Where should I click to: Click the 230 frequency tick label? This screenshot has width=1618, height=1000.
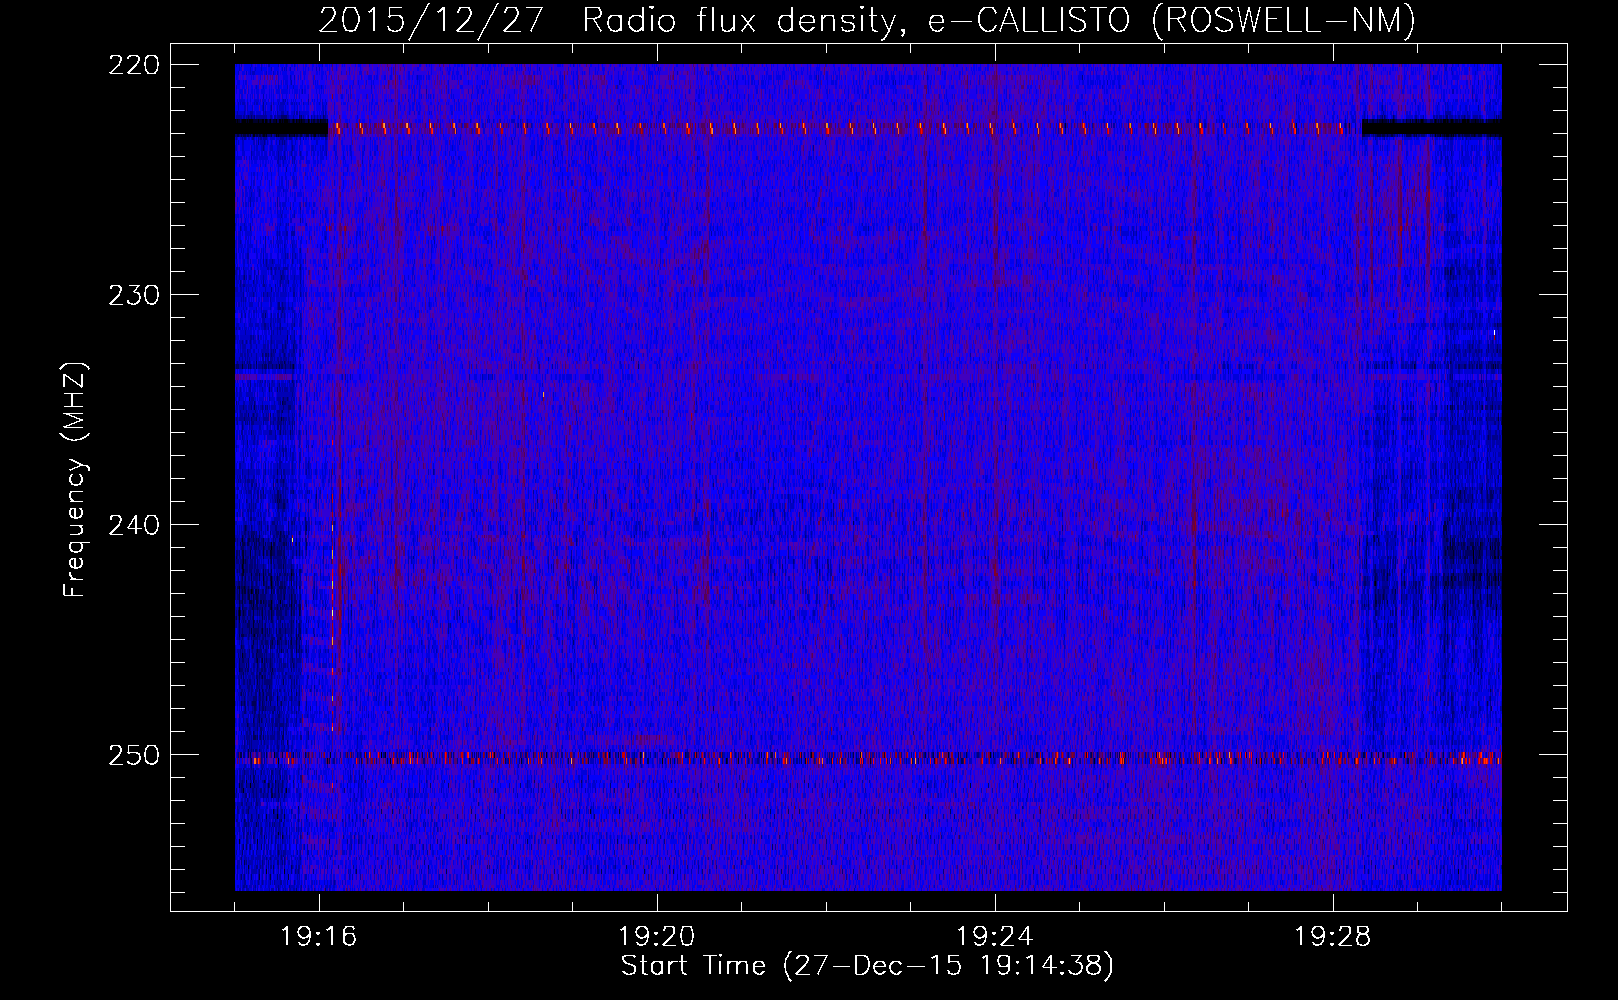click(134, 295)
